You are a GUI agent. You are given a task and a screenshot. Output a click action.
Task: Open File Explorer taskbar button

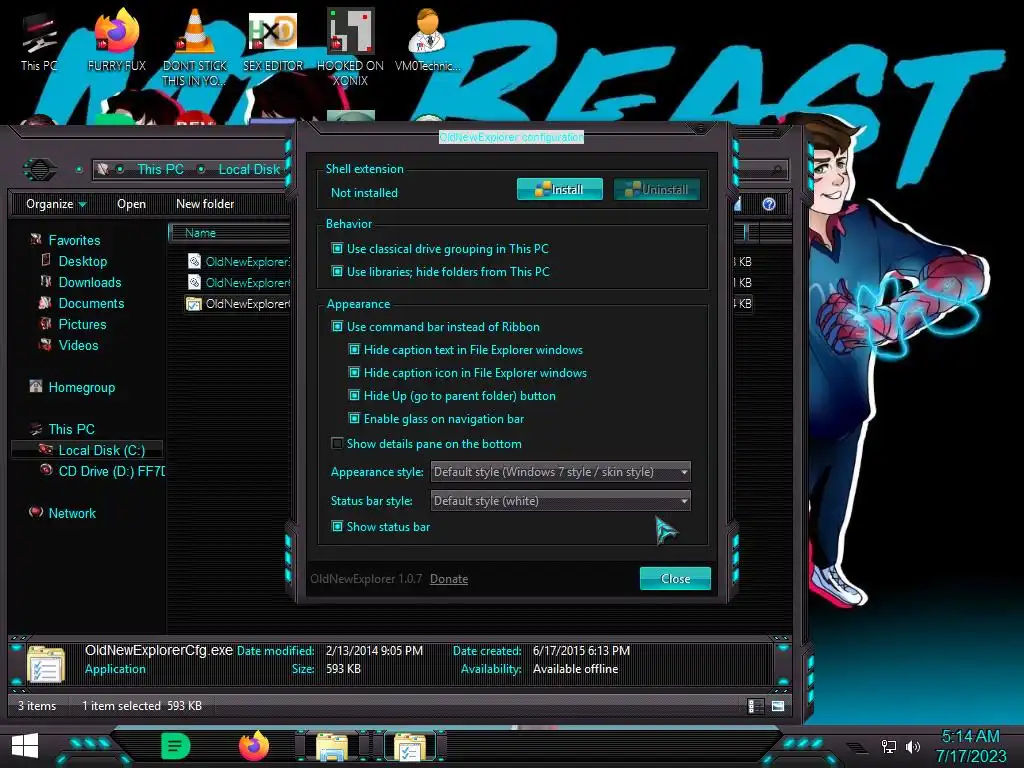pos(332,746)
